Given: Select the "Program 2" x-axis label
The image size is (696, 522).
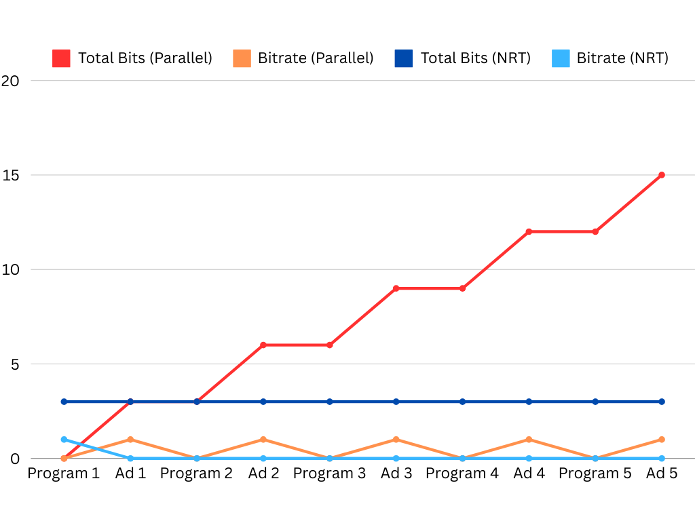Looking at the screenshot, I should [x=196, y=473].
